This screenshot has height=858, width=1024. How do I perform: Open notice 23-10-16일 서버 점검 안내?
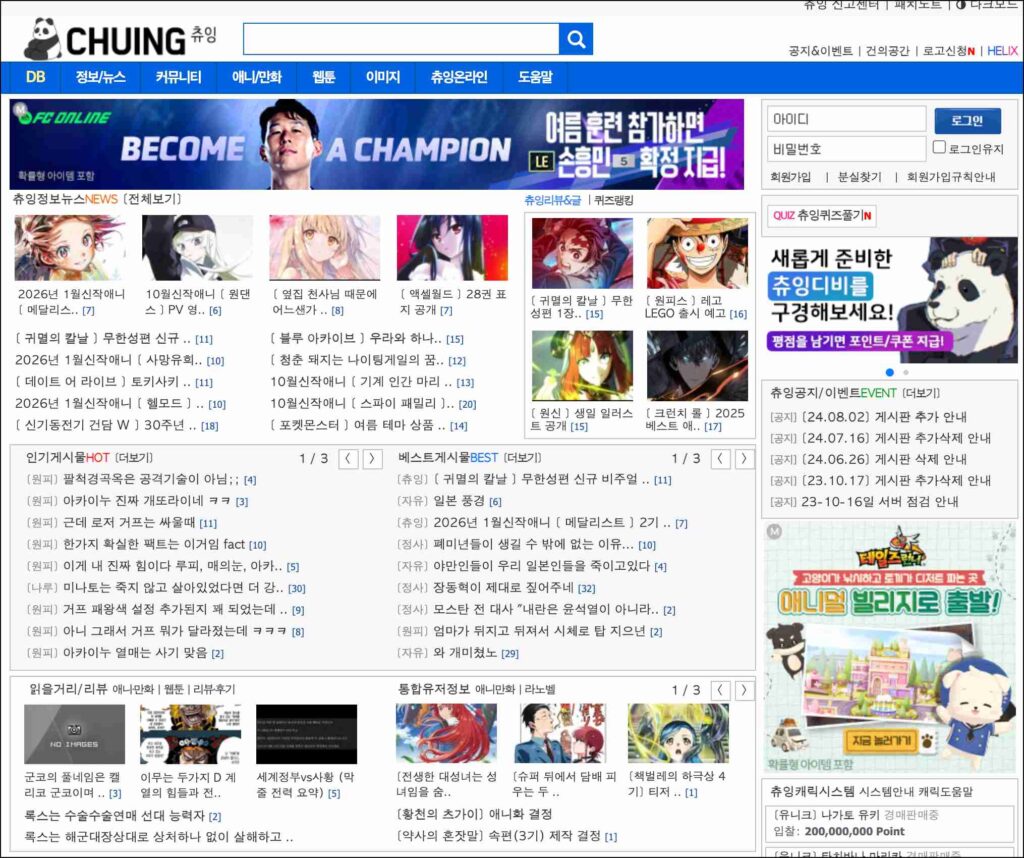coord(879,501)
